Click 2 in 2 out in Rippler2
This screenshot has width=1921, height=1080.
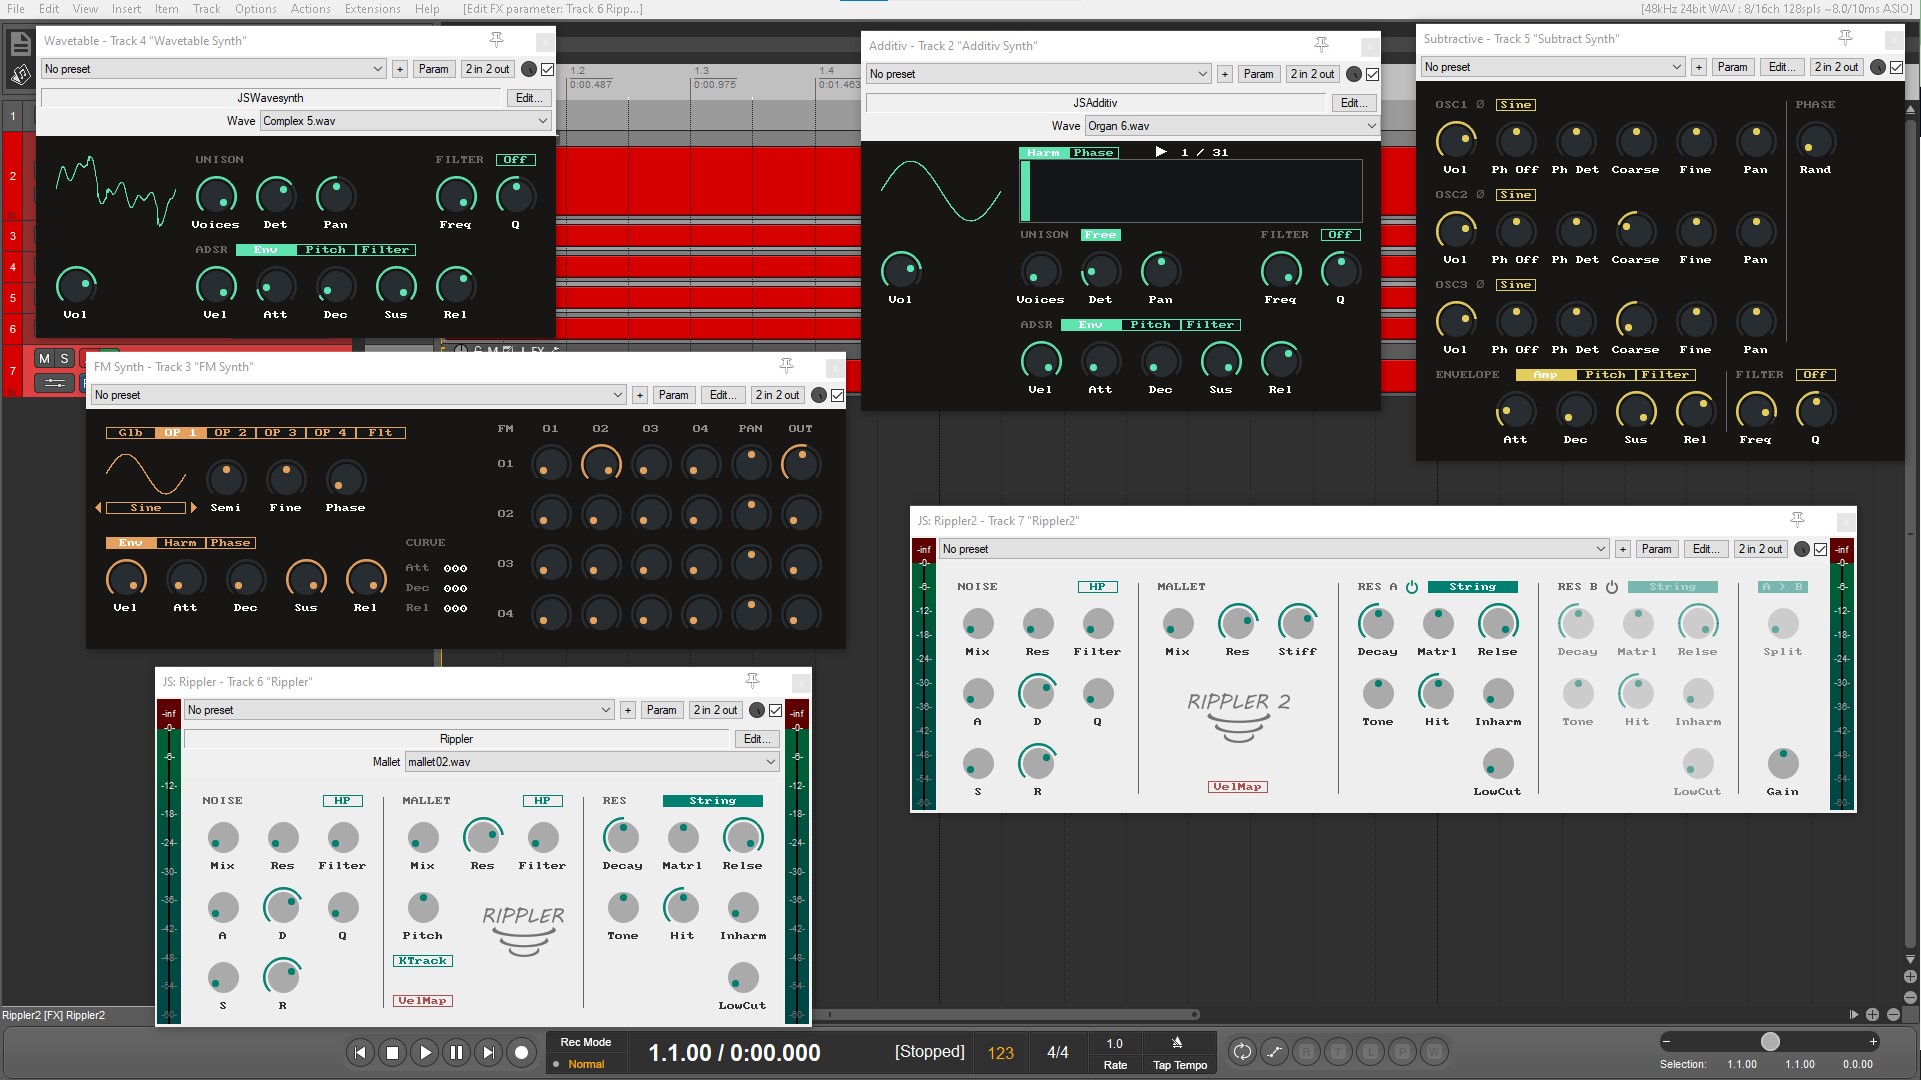tap(1760, 549)
